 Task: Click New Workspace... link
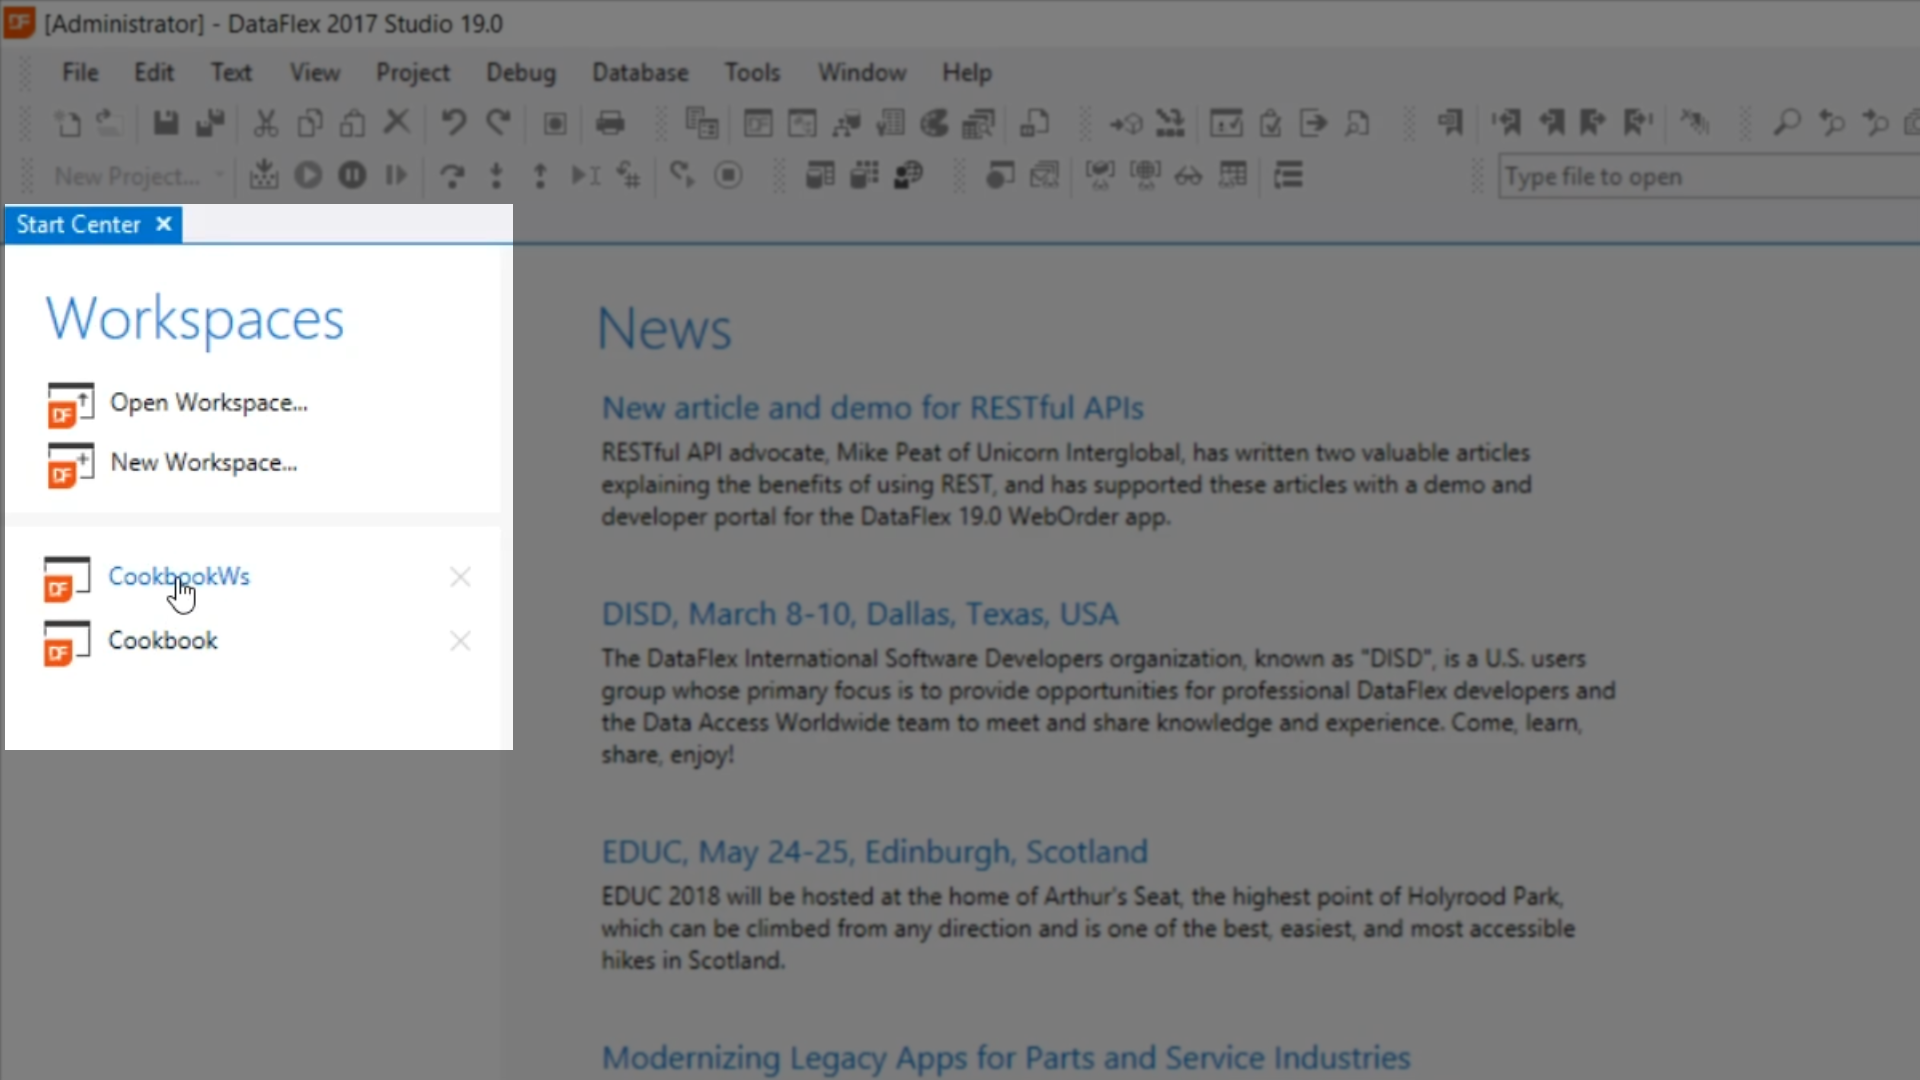click(203, 462)
